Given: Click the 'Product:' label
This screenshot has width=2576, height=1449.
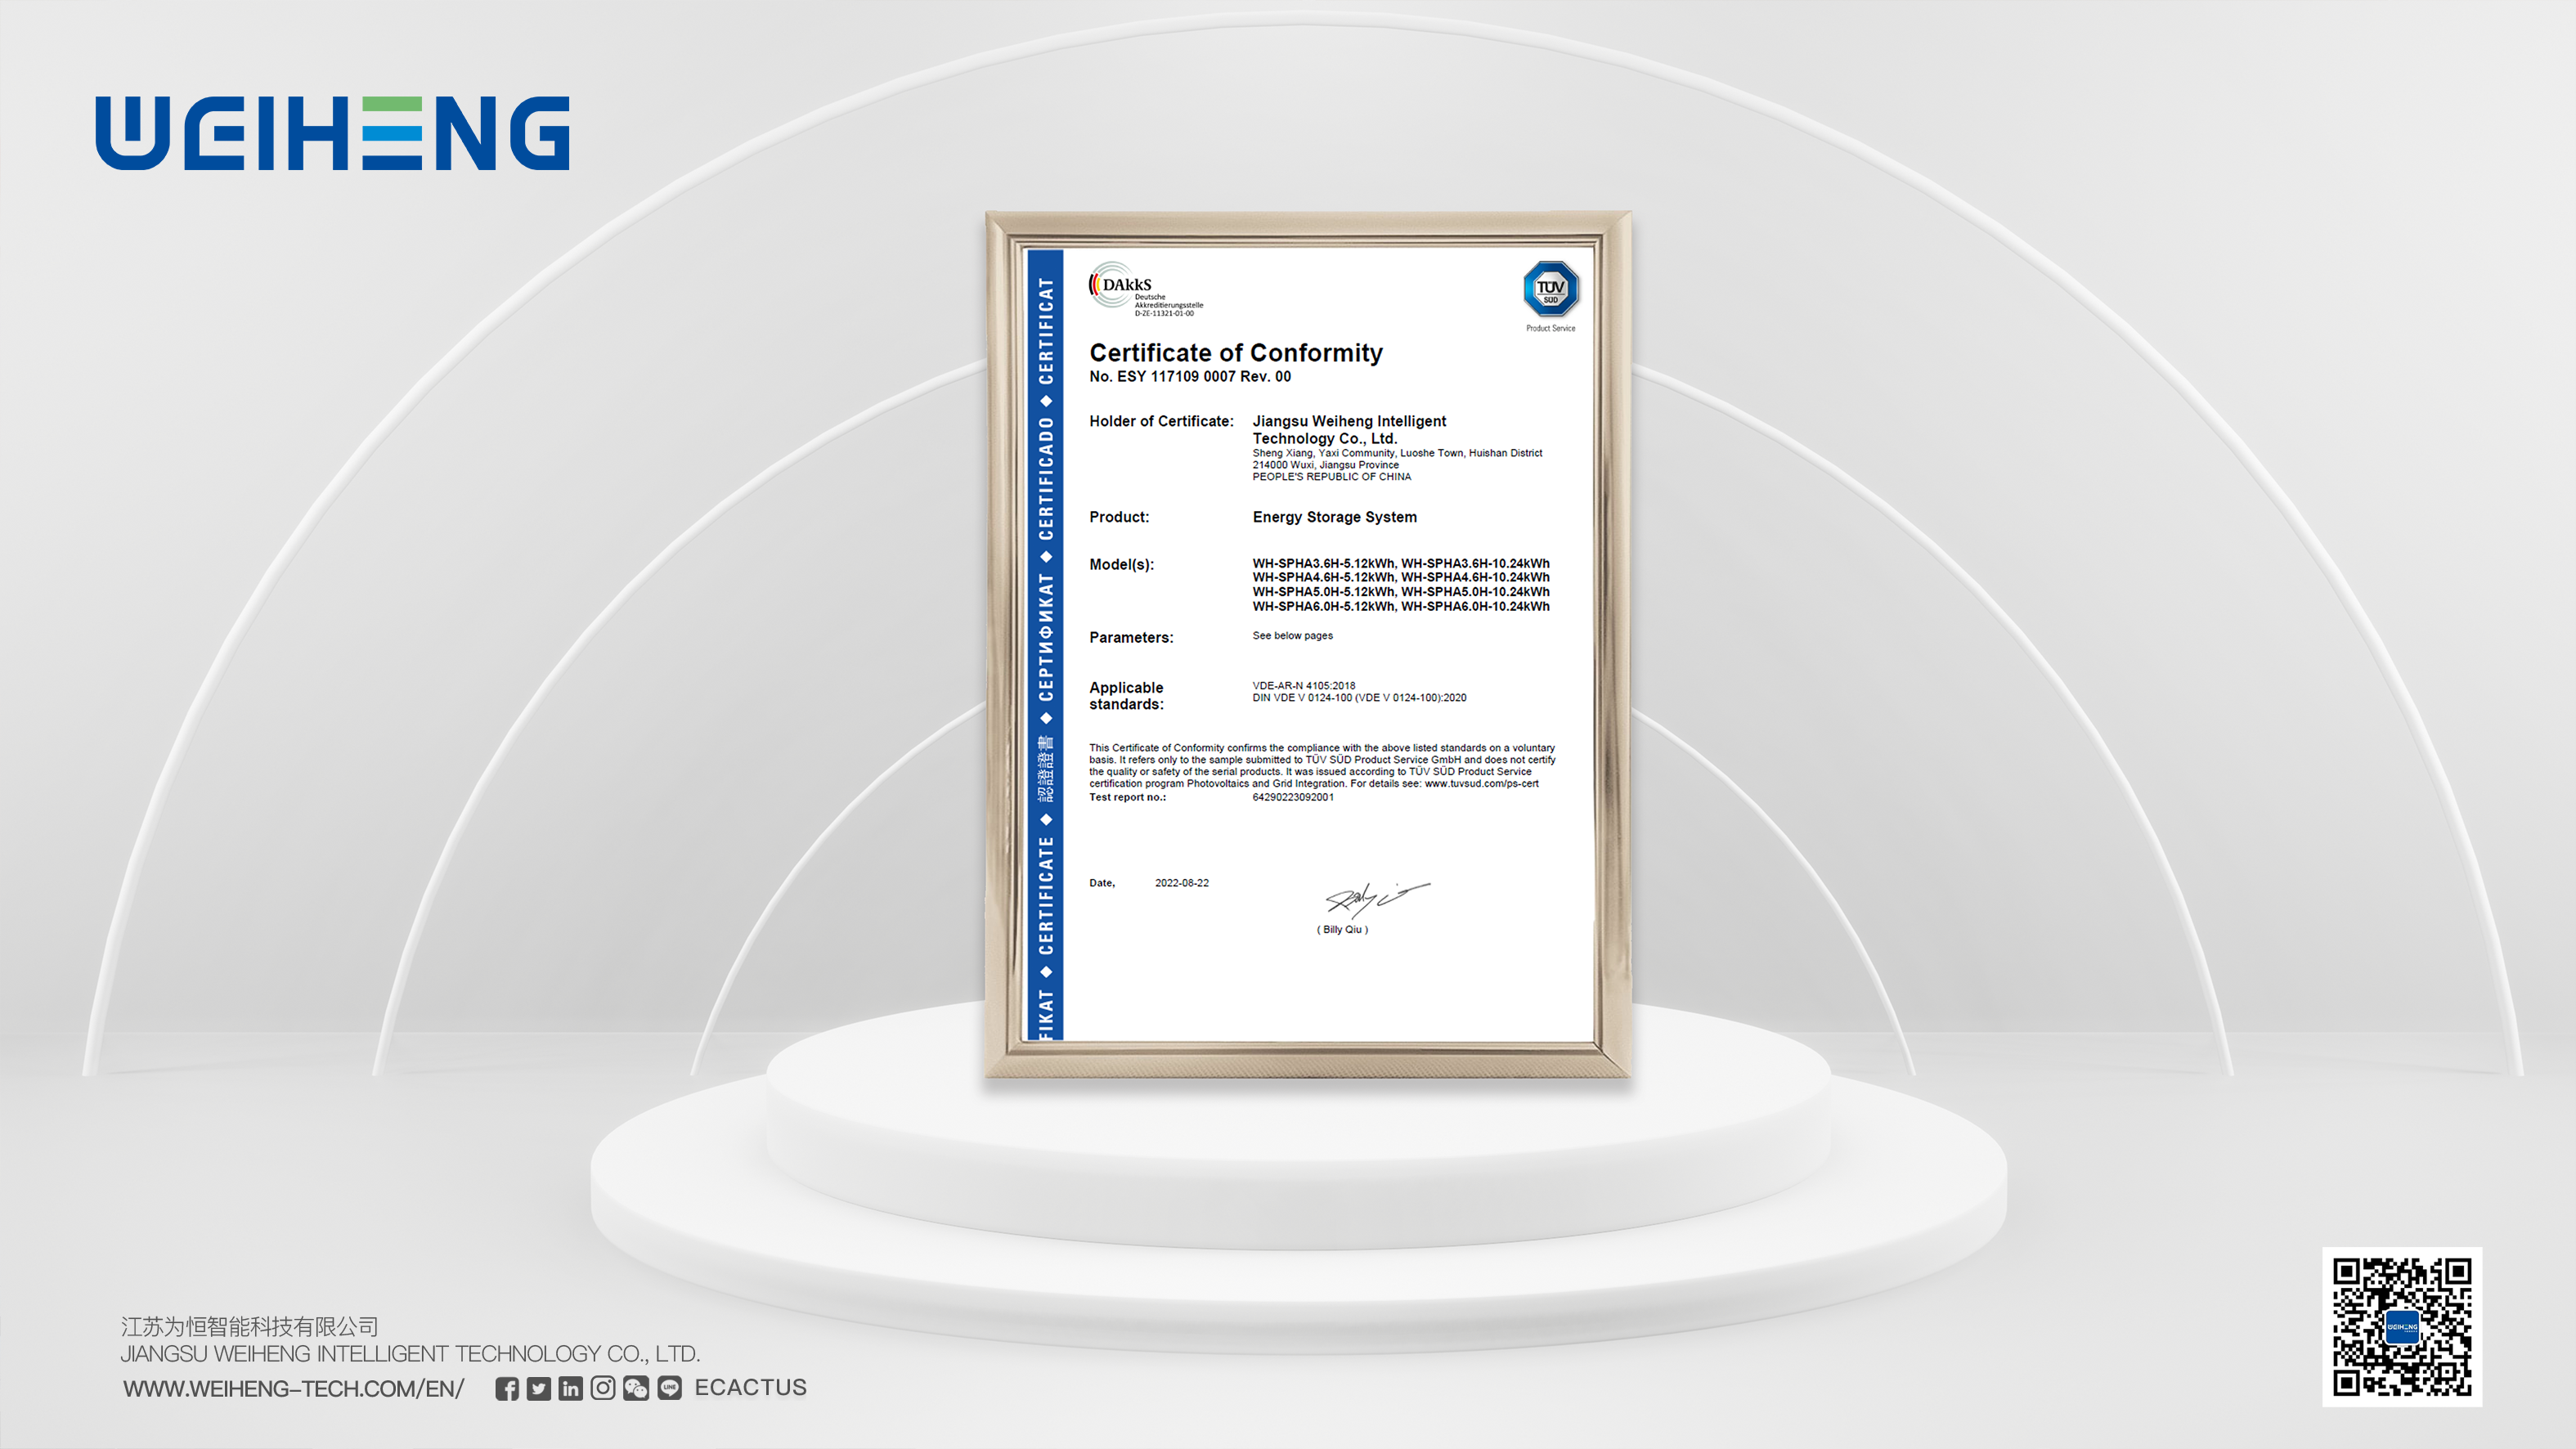Looking at the screenshot, I should click(x=1119, y=517).
